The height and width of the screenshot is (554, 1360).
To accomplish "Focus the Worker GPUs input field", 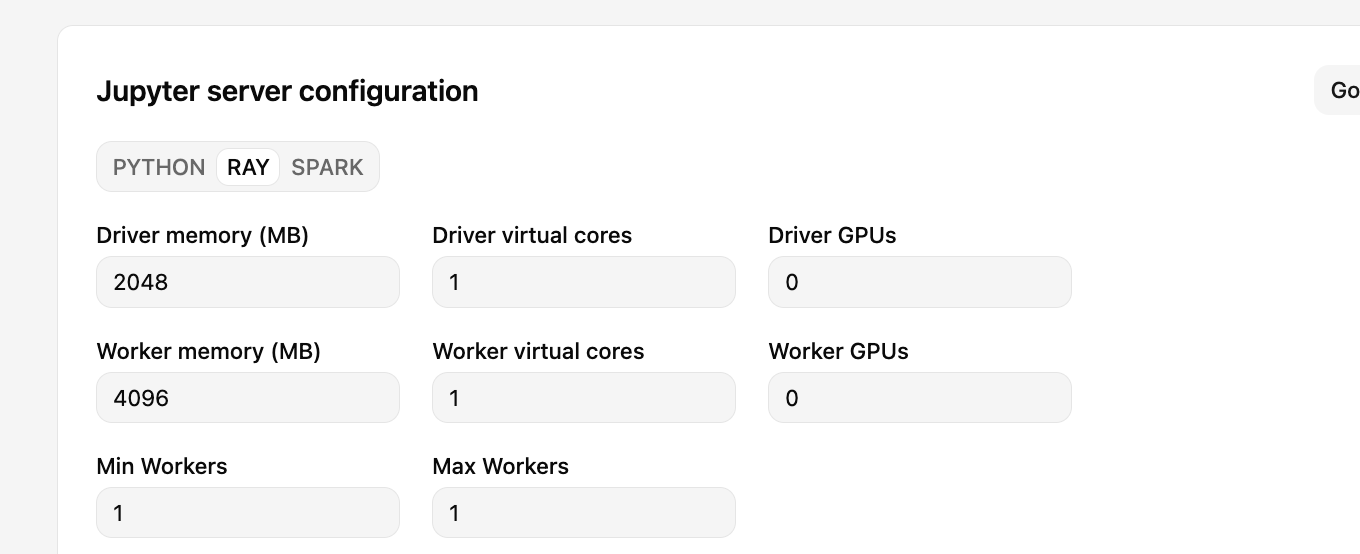I will (920, 398).
